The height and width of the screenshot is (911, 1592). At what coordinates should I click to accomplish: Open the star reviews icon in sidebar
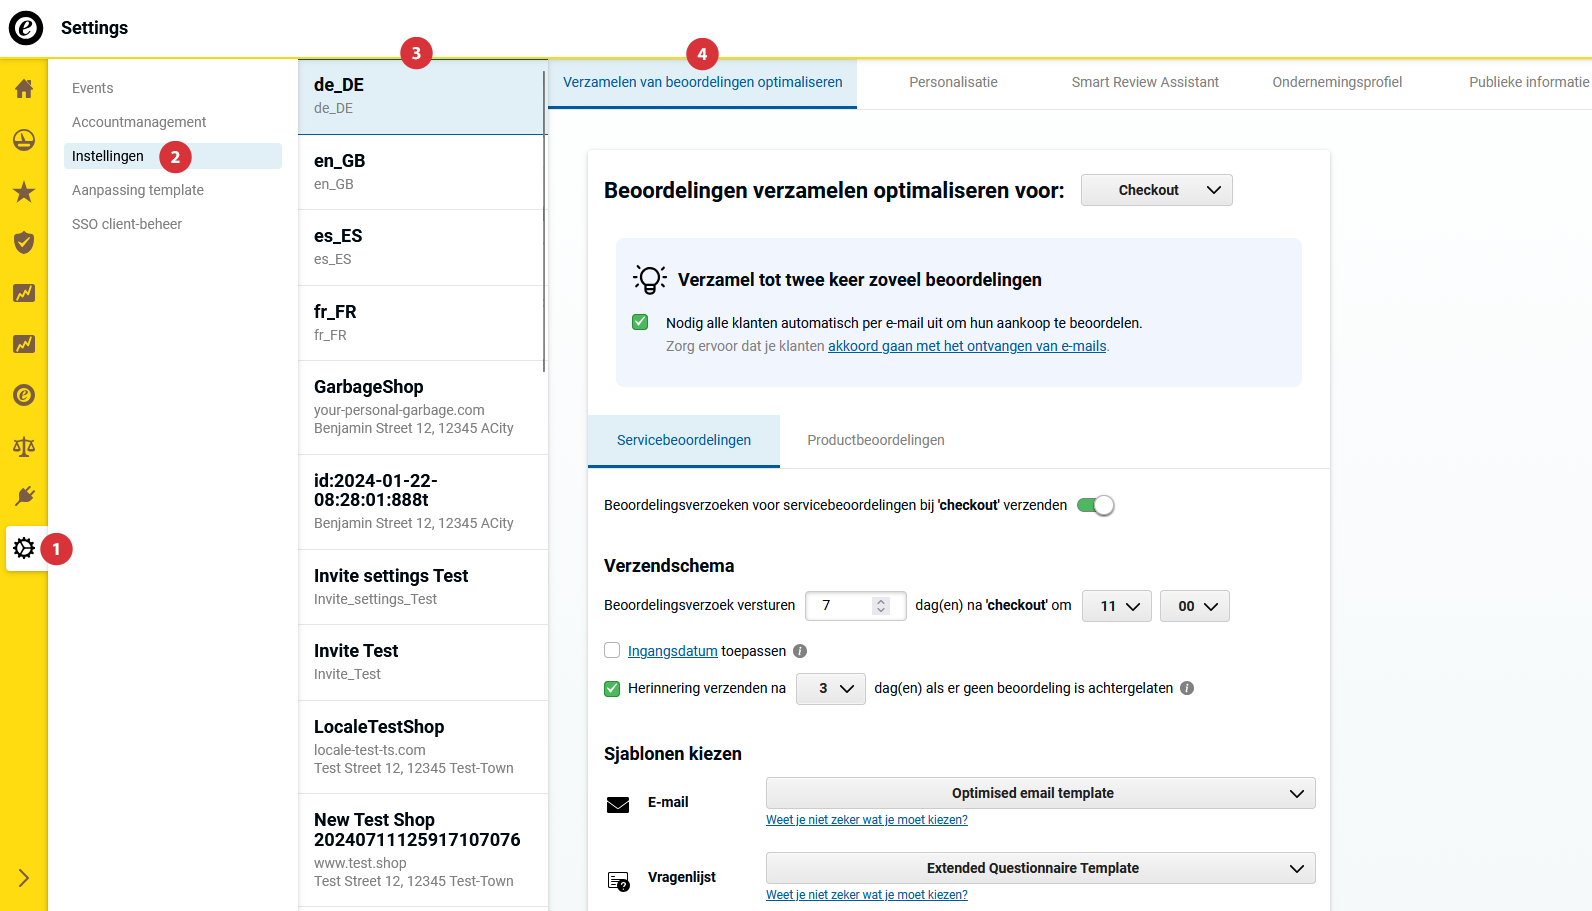click(24, 192)
